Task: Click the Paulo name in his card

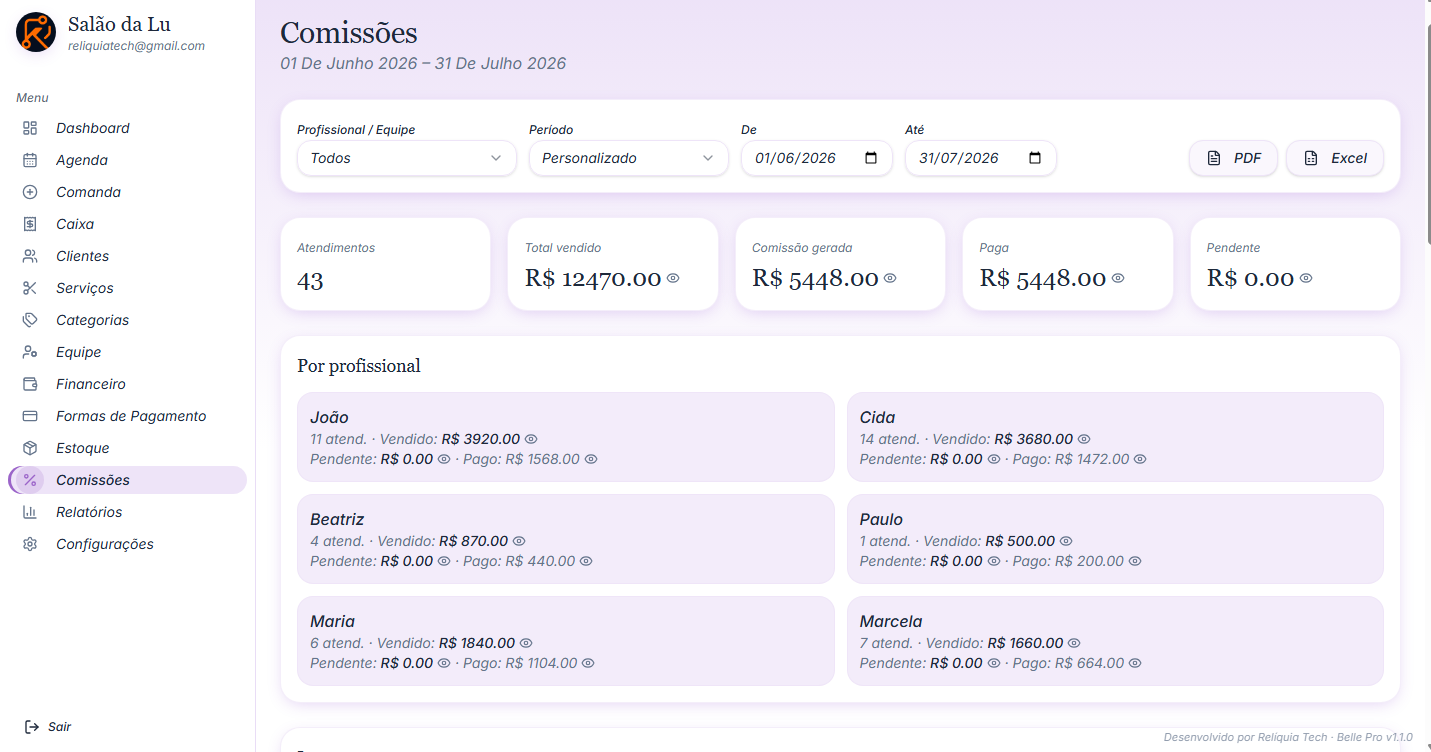Action: (881, 519)
